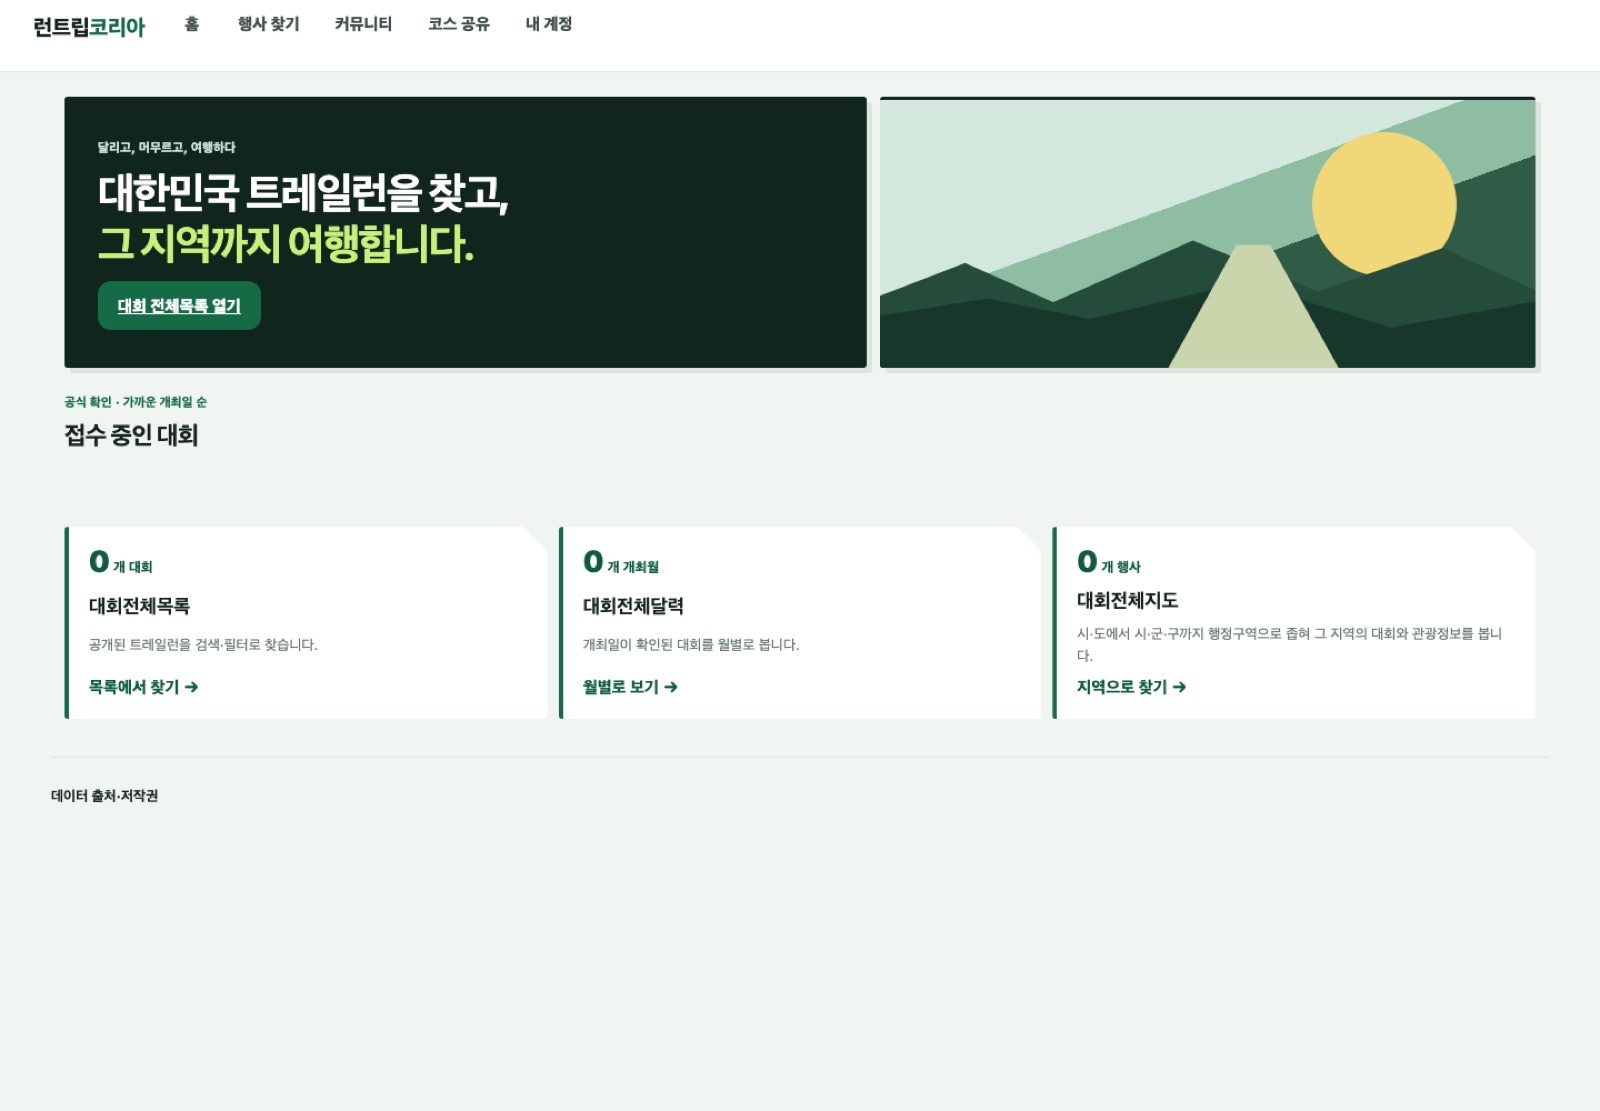Open the 대회전체목록 card title

pos(139,606)
